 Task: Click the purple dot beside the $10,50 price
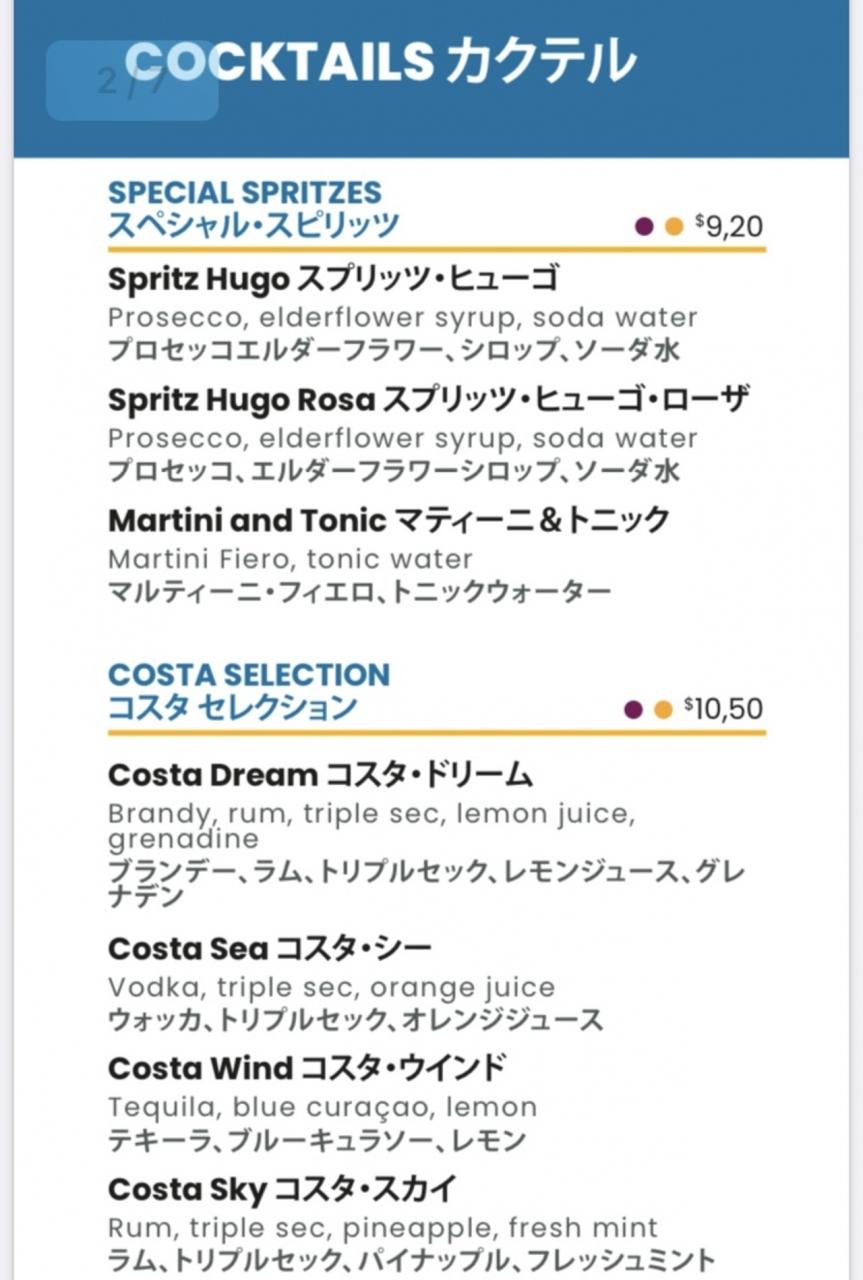point(633,710)
